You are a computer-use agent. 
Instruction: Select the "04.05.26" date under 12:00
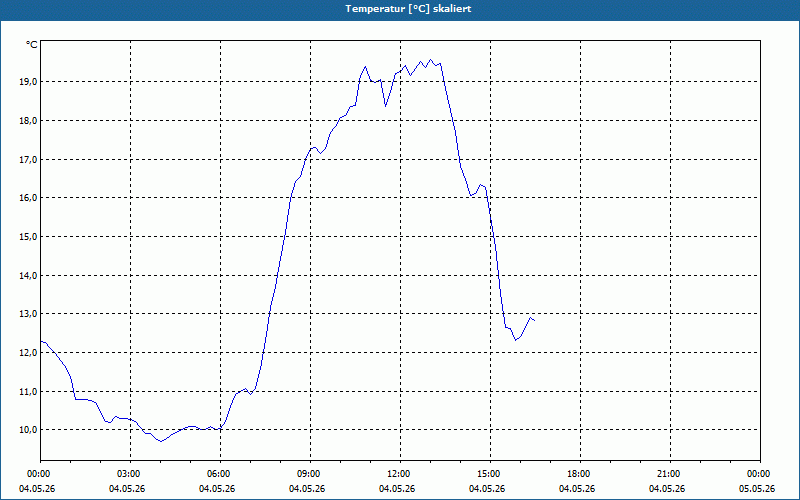(x=397, y=489)
